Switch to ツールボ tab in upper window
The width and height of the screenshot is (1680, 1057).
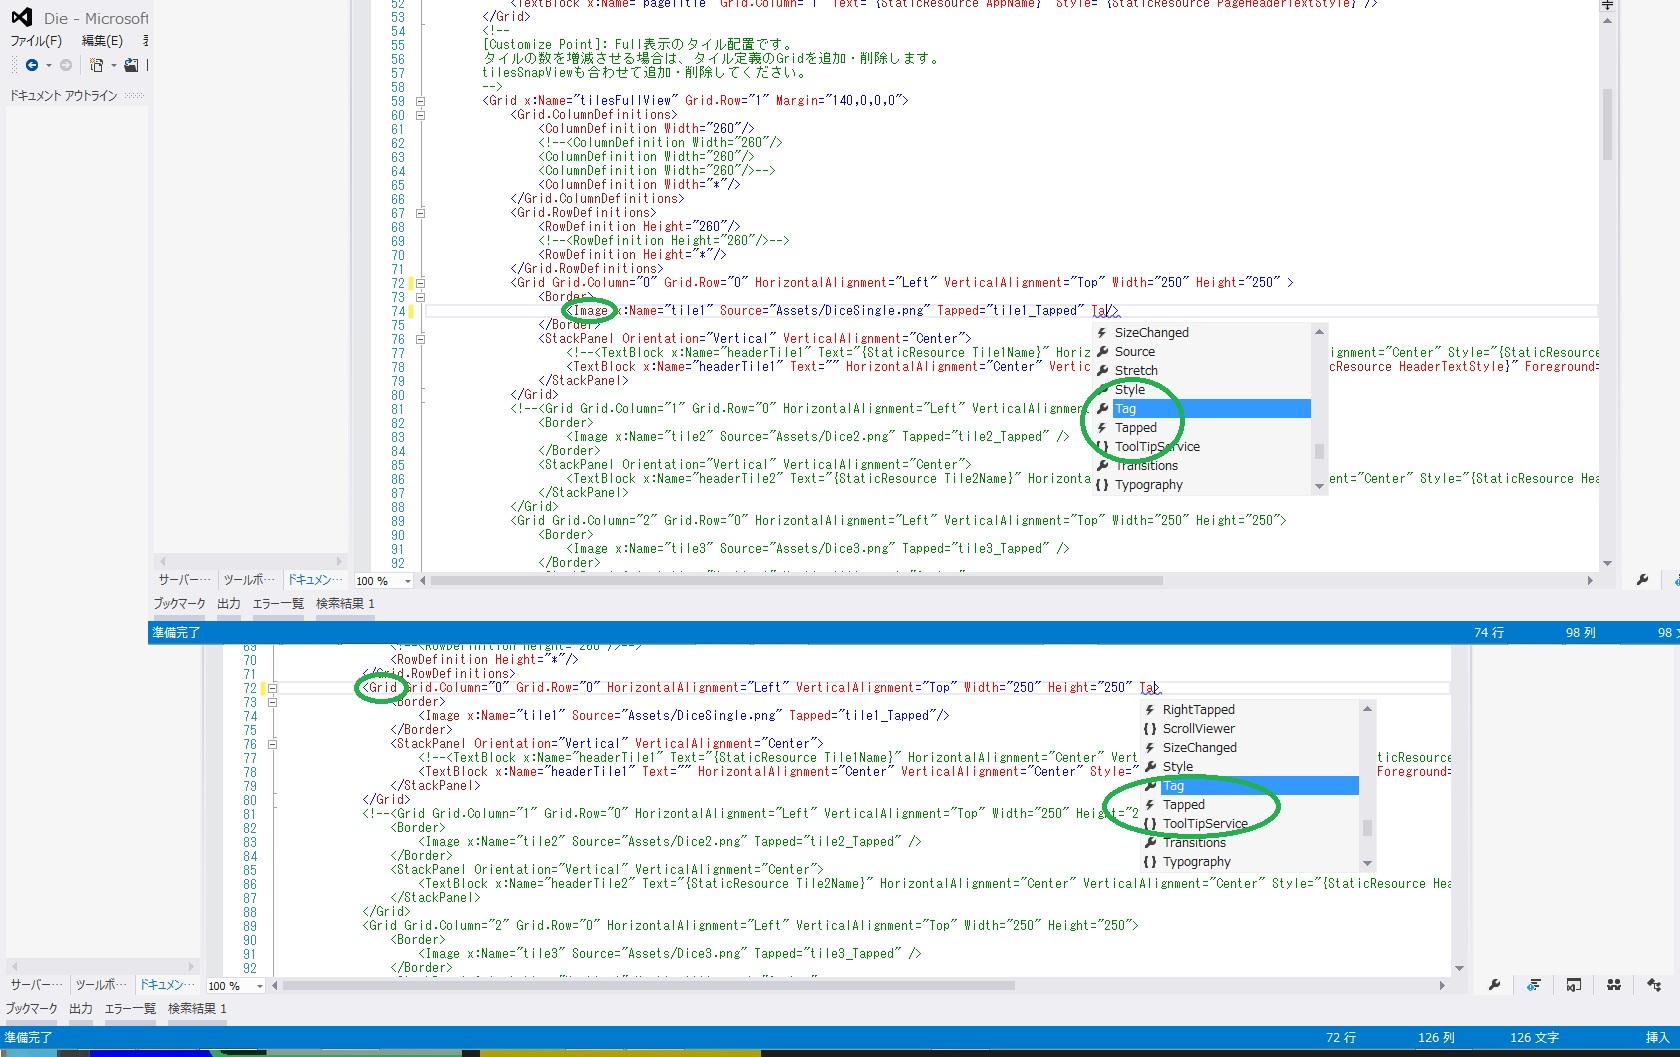point(249,580)
